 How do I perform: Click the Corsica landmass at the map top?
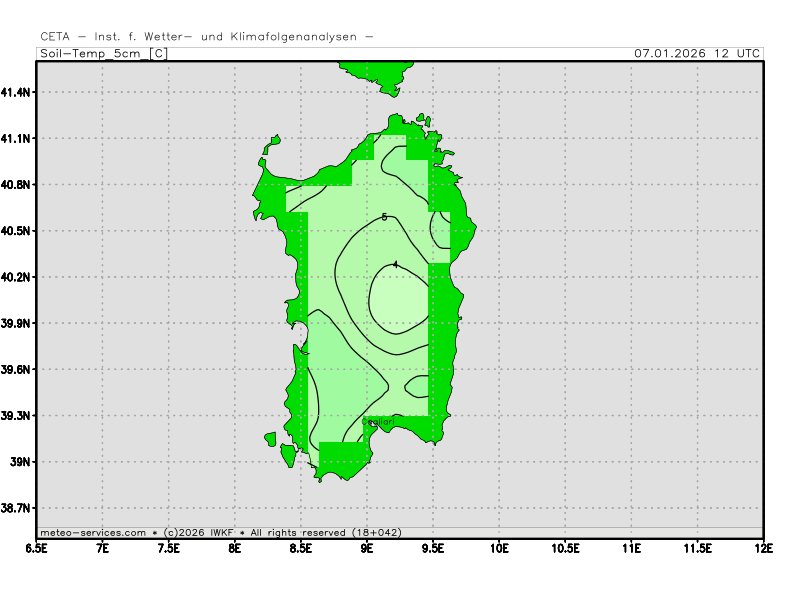click(377, 74)
